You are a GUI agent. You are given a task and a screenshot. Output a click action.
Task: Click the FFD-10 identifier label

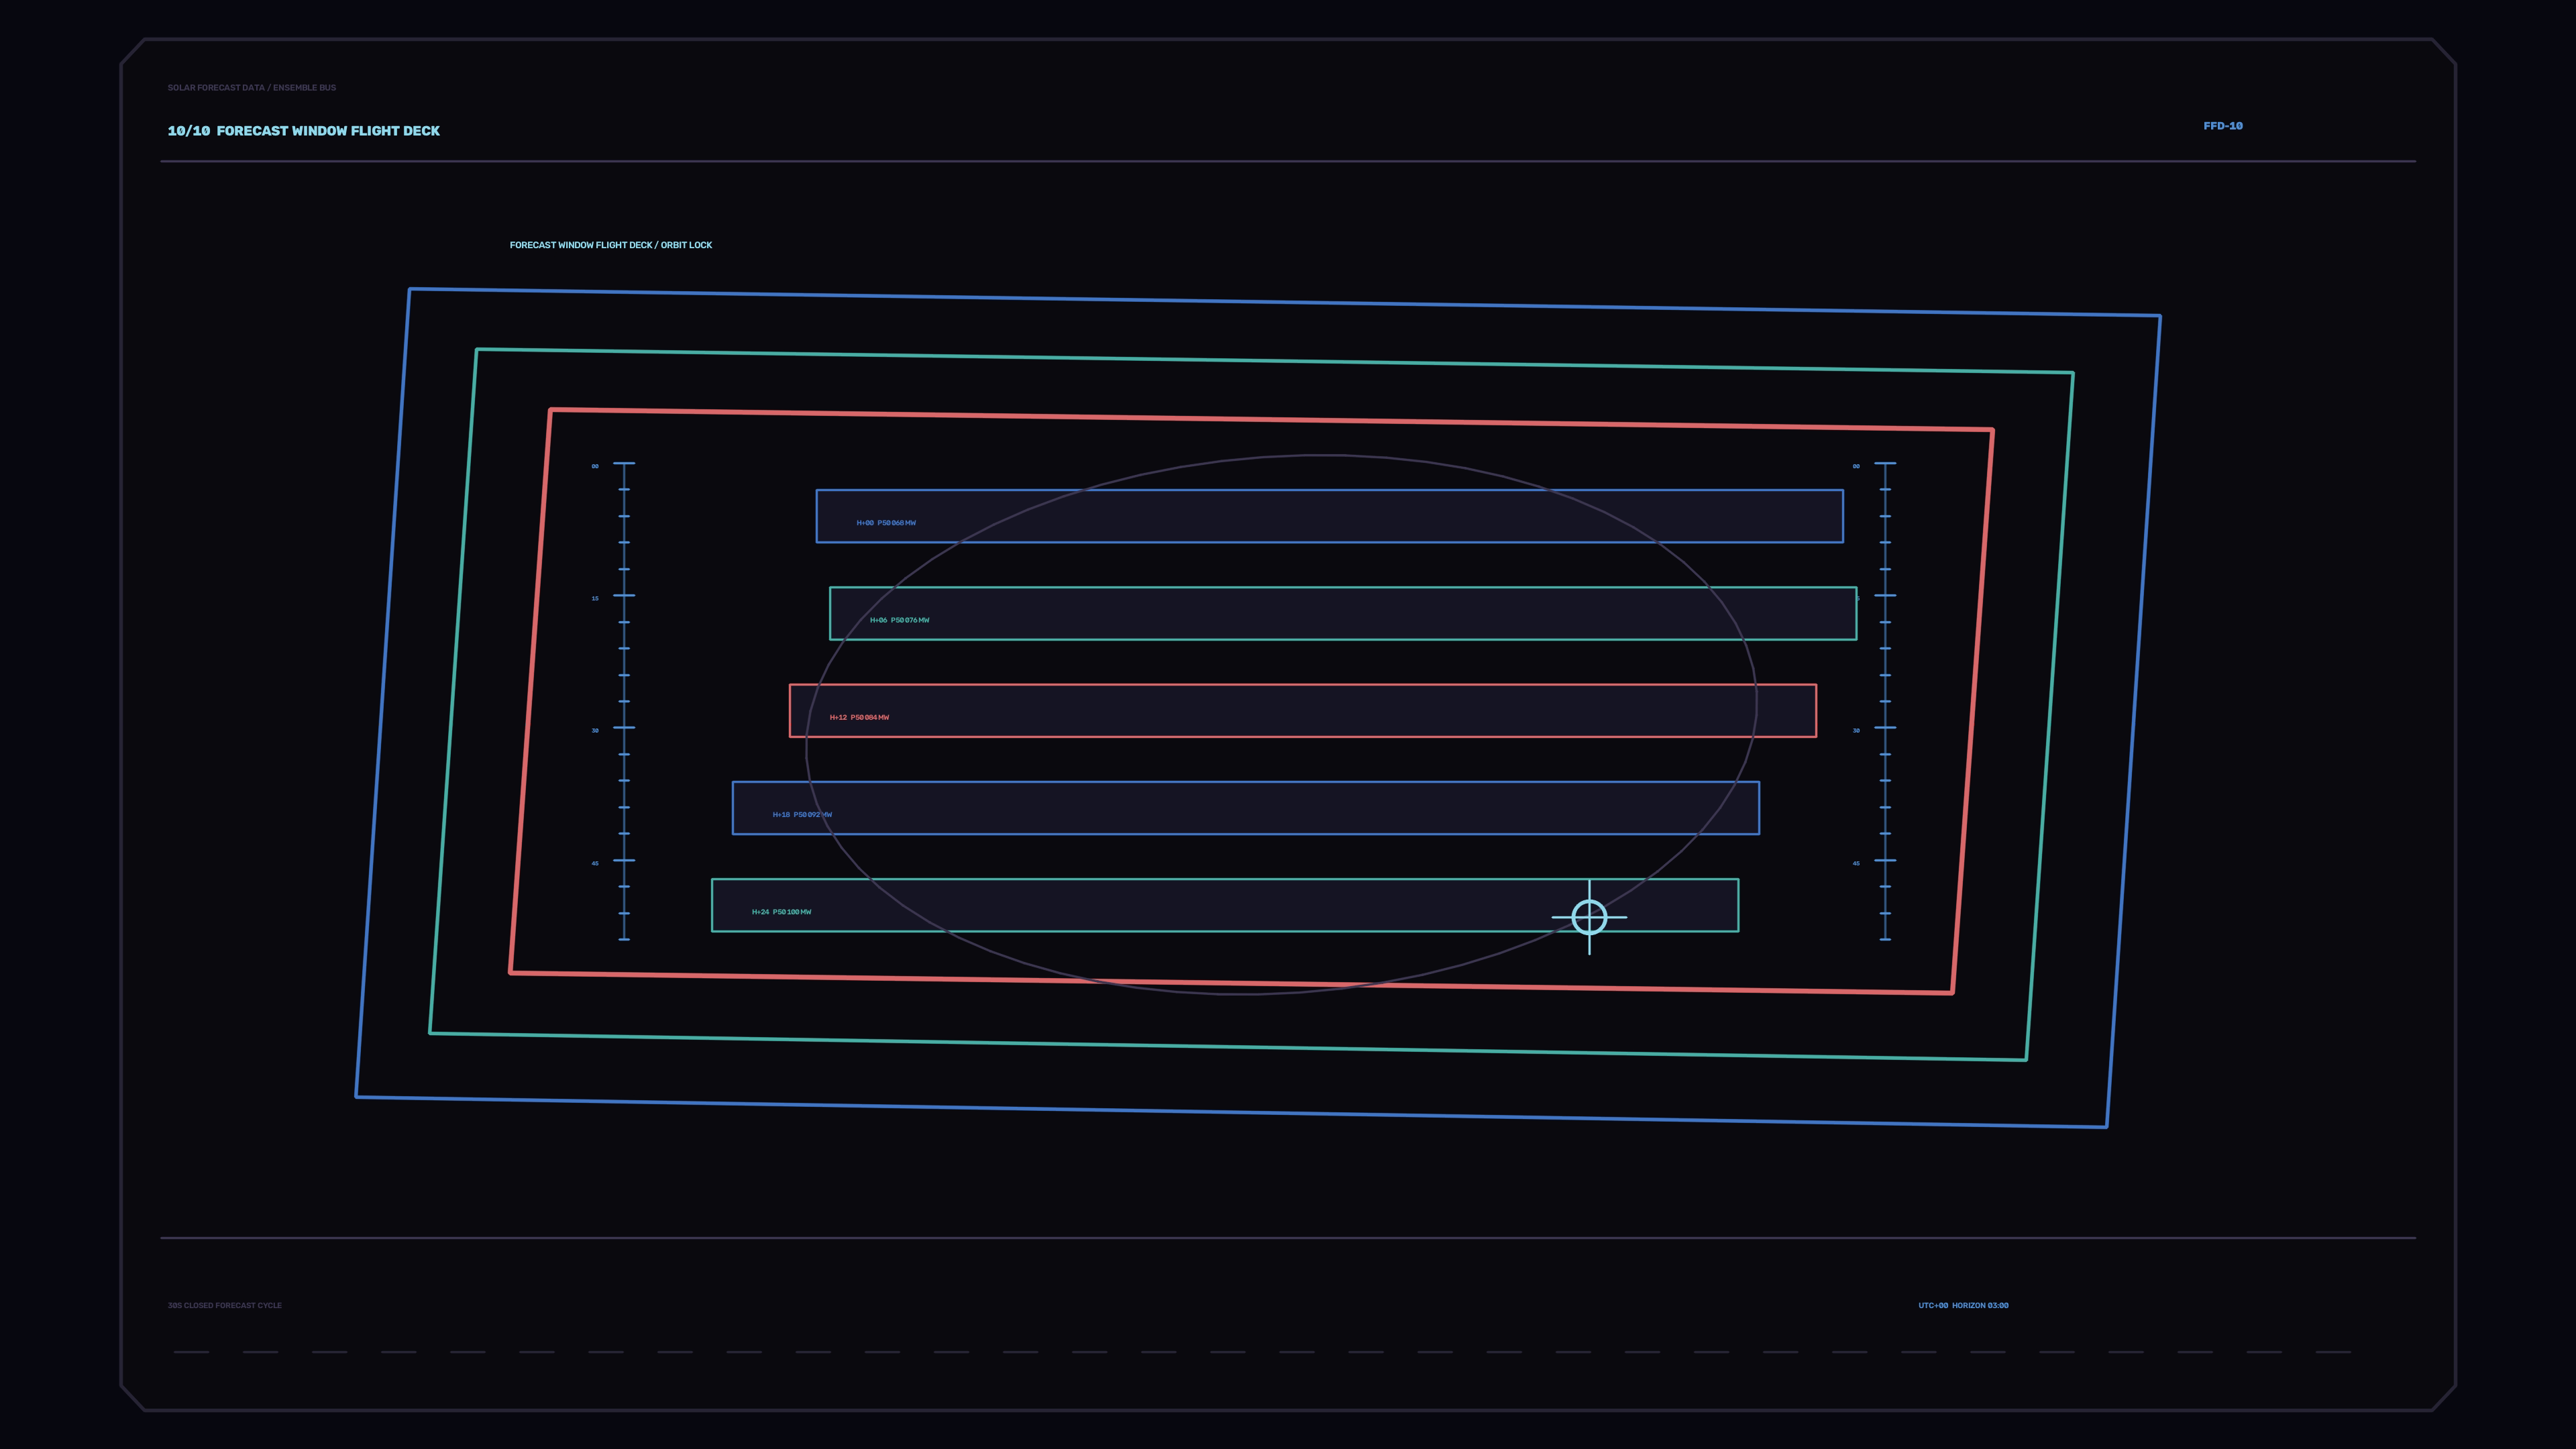(x=2222, y=126)
